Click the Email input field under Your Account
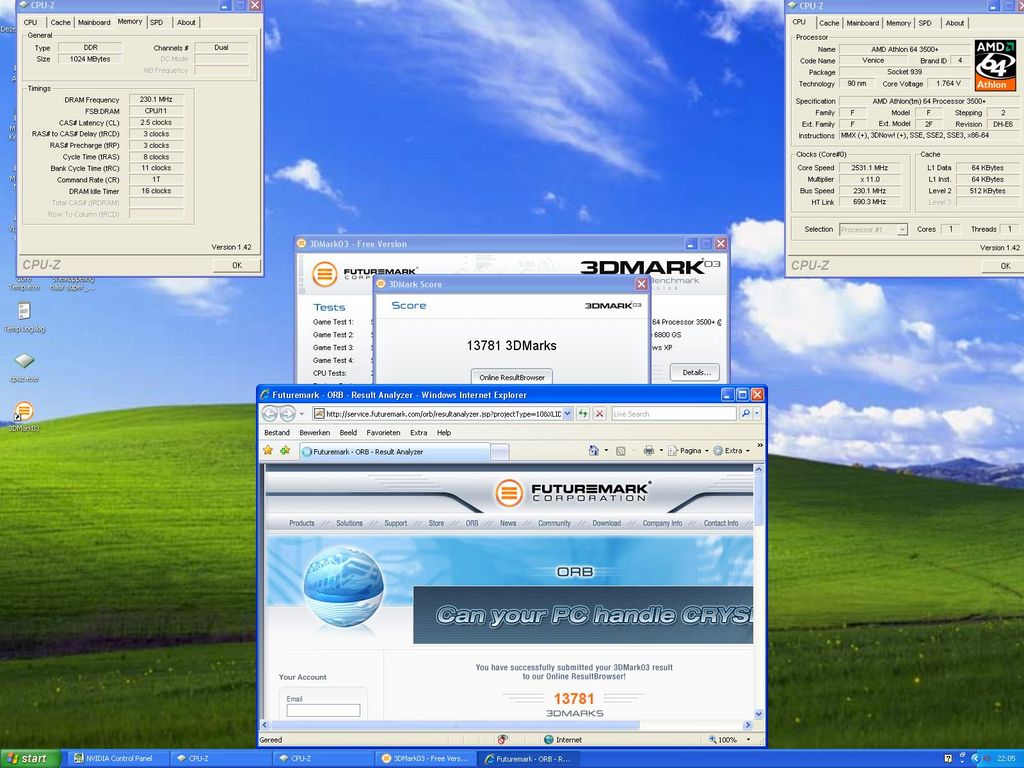1024x768 pixels. (x=323, y=711)
